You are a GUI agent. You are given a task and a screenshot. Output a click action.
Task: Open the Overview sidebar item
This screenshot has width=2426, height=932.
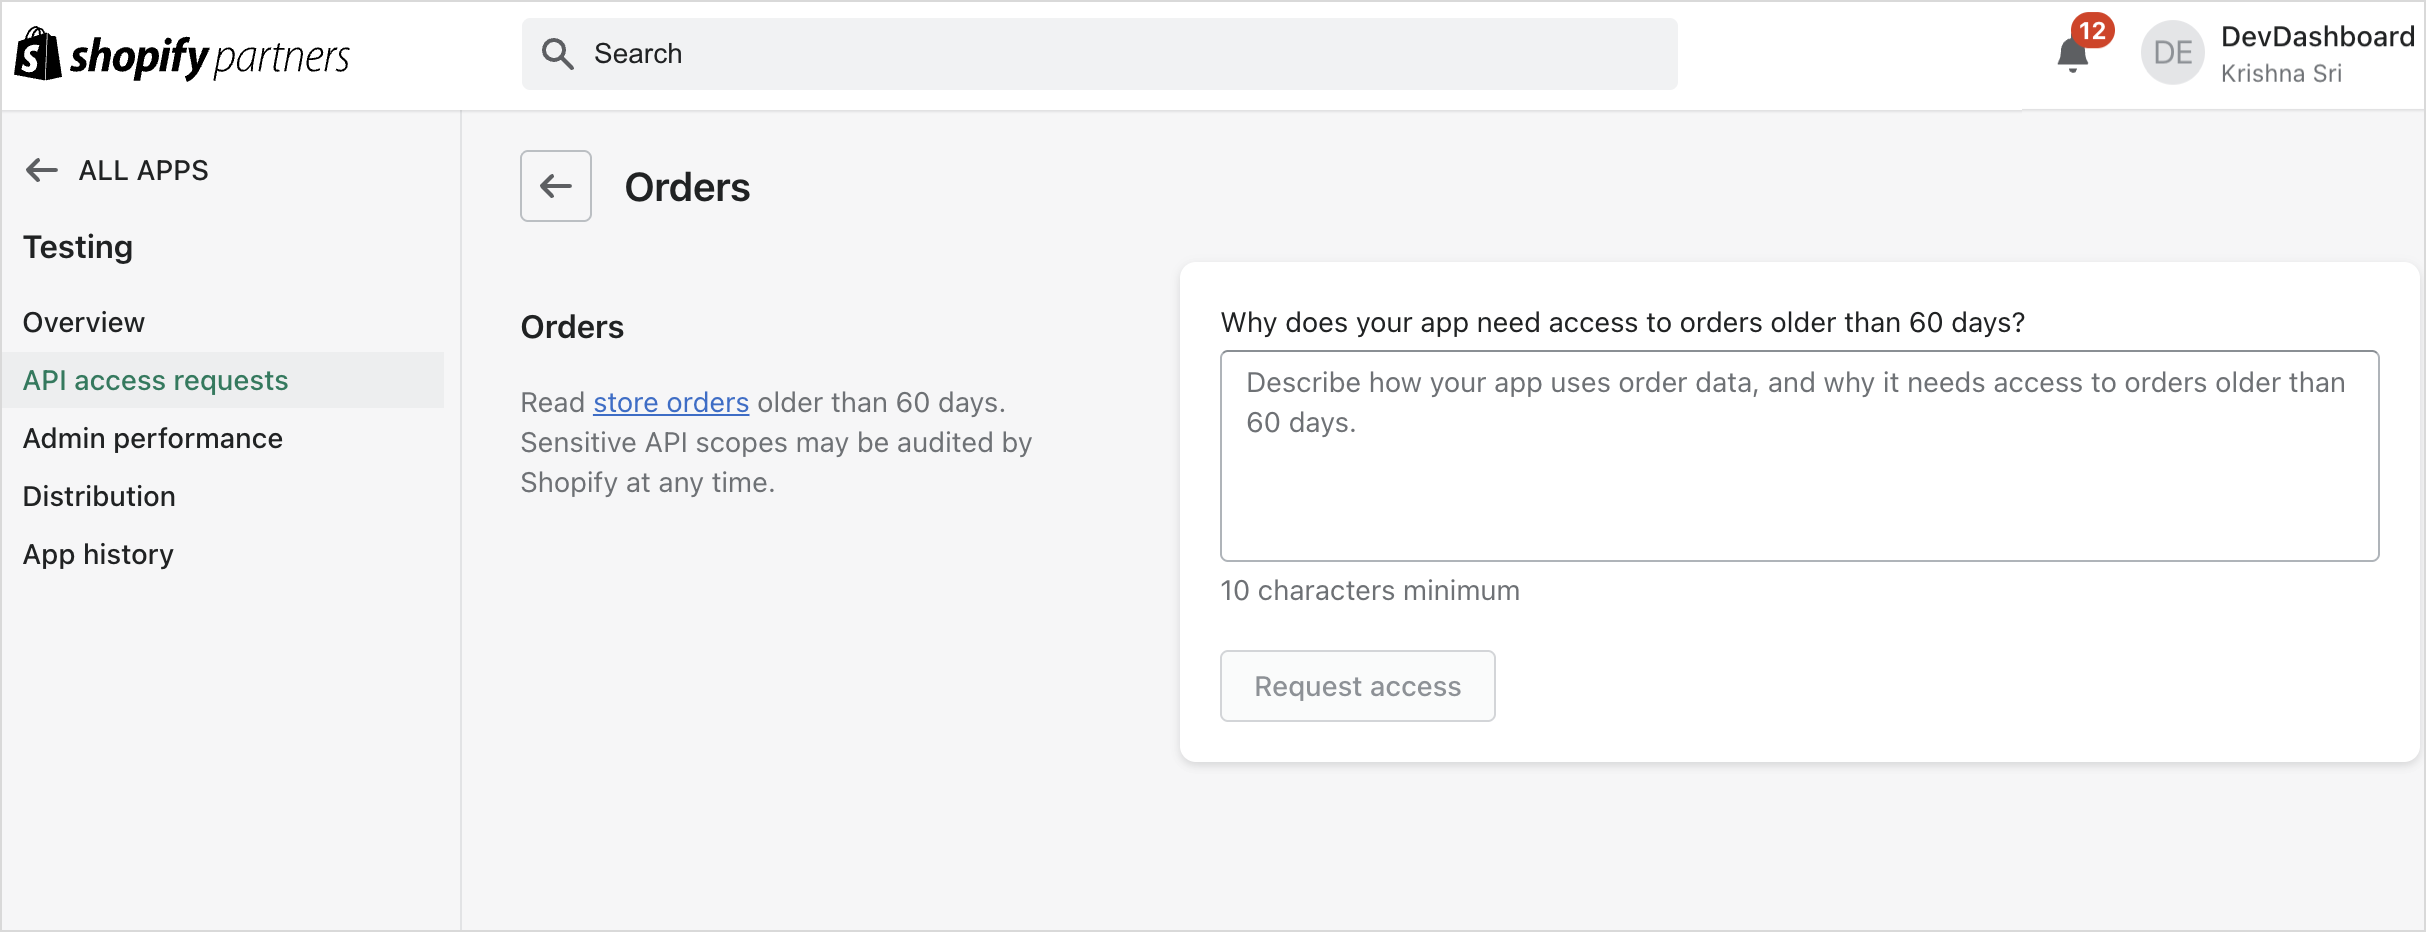point(84,322)
